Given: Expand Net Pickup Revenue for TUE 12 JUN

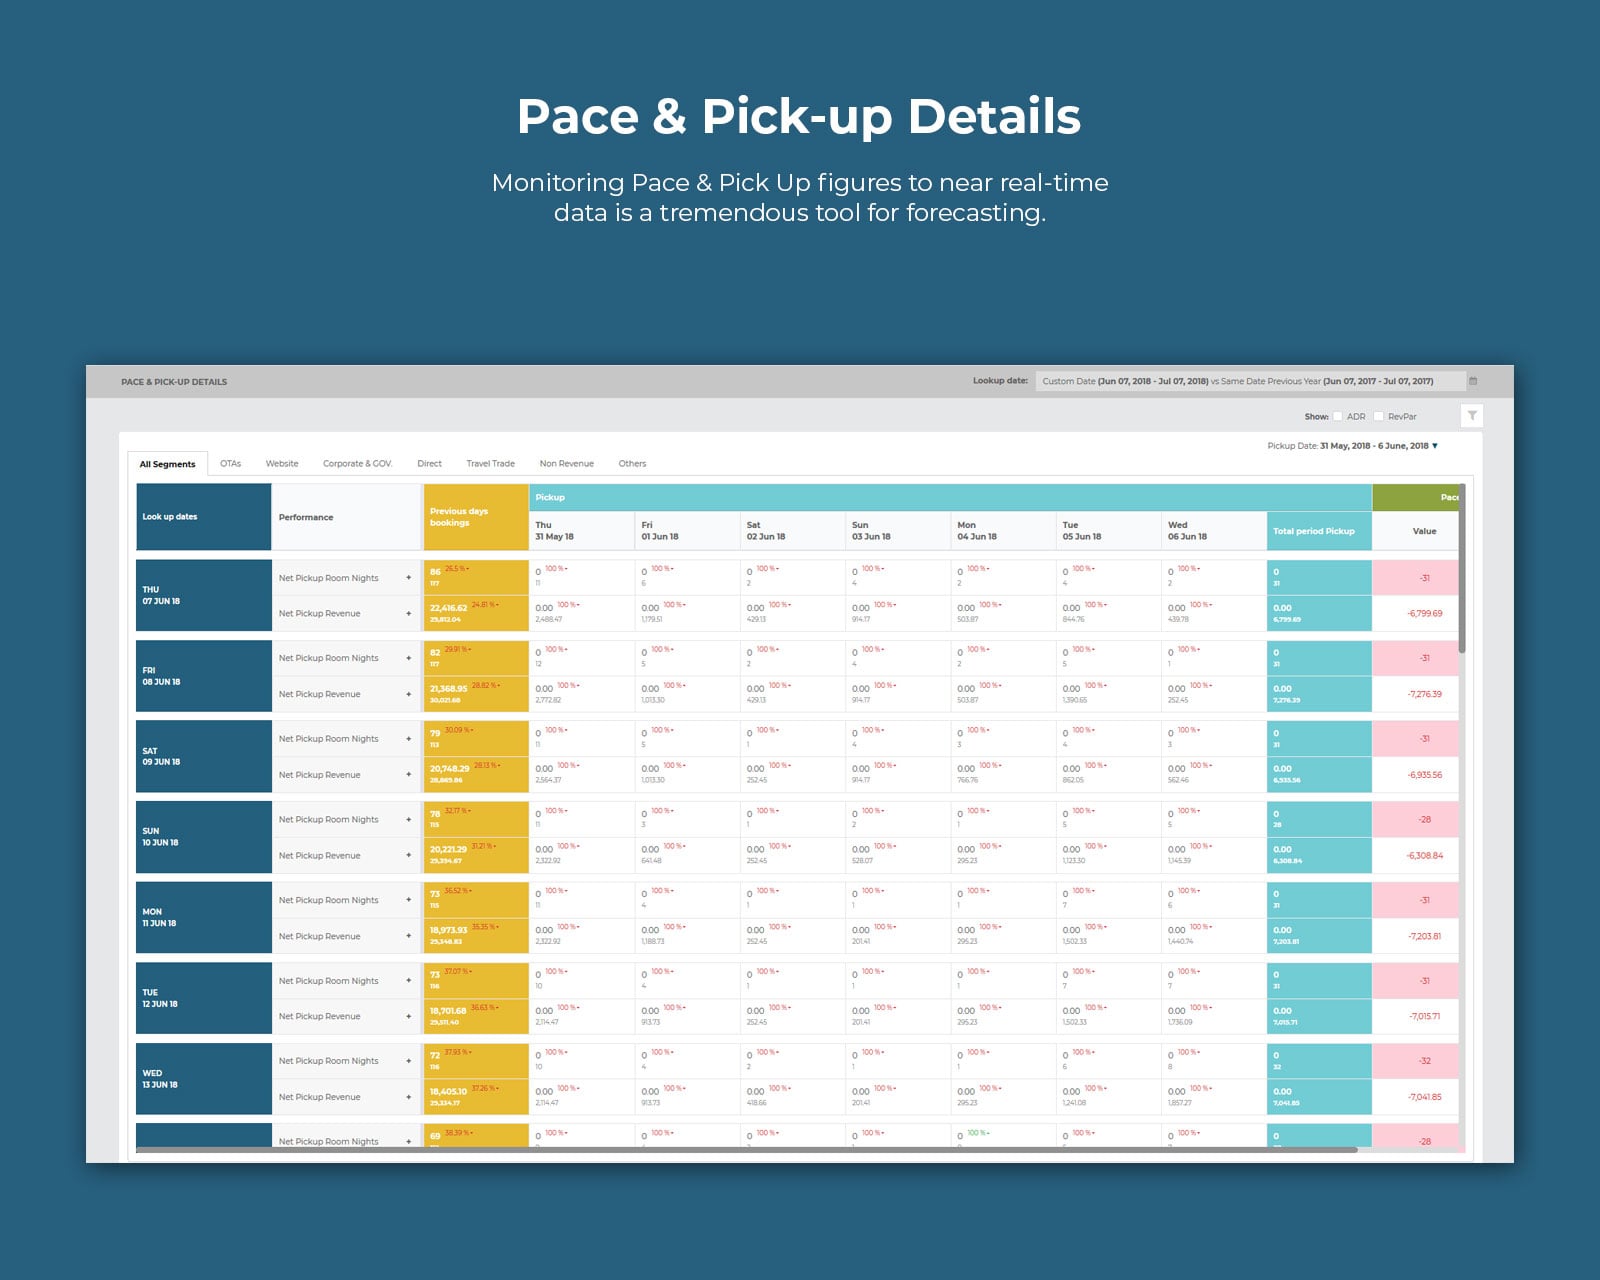Looking at the screenshot, I should click(x=410, y=1016).
